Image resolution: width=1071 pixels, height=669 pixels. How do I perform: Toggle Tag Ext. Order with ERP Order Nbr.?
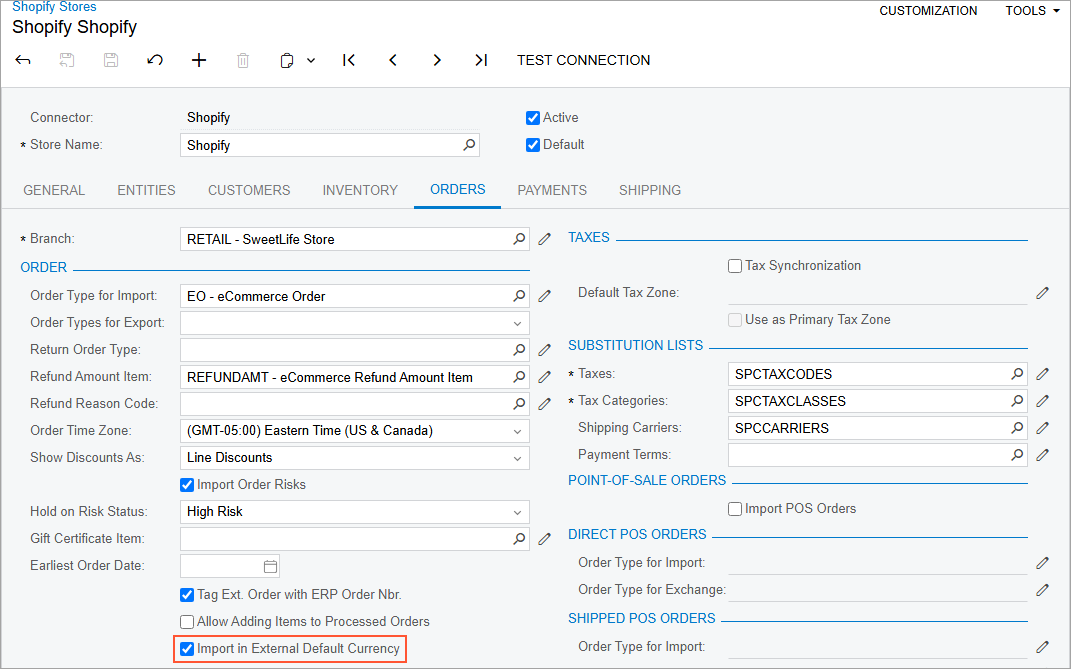click(186, 595)
